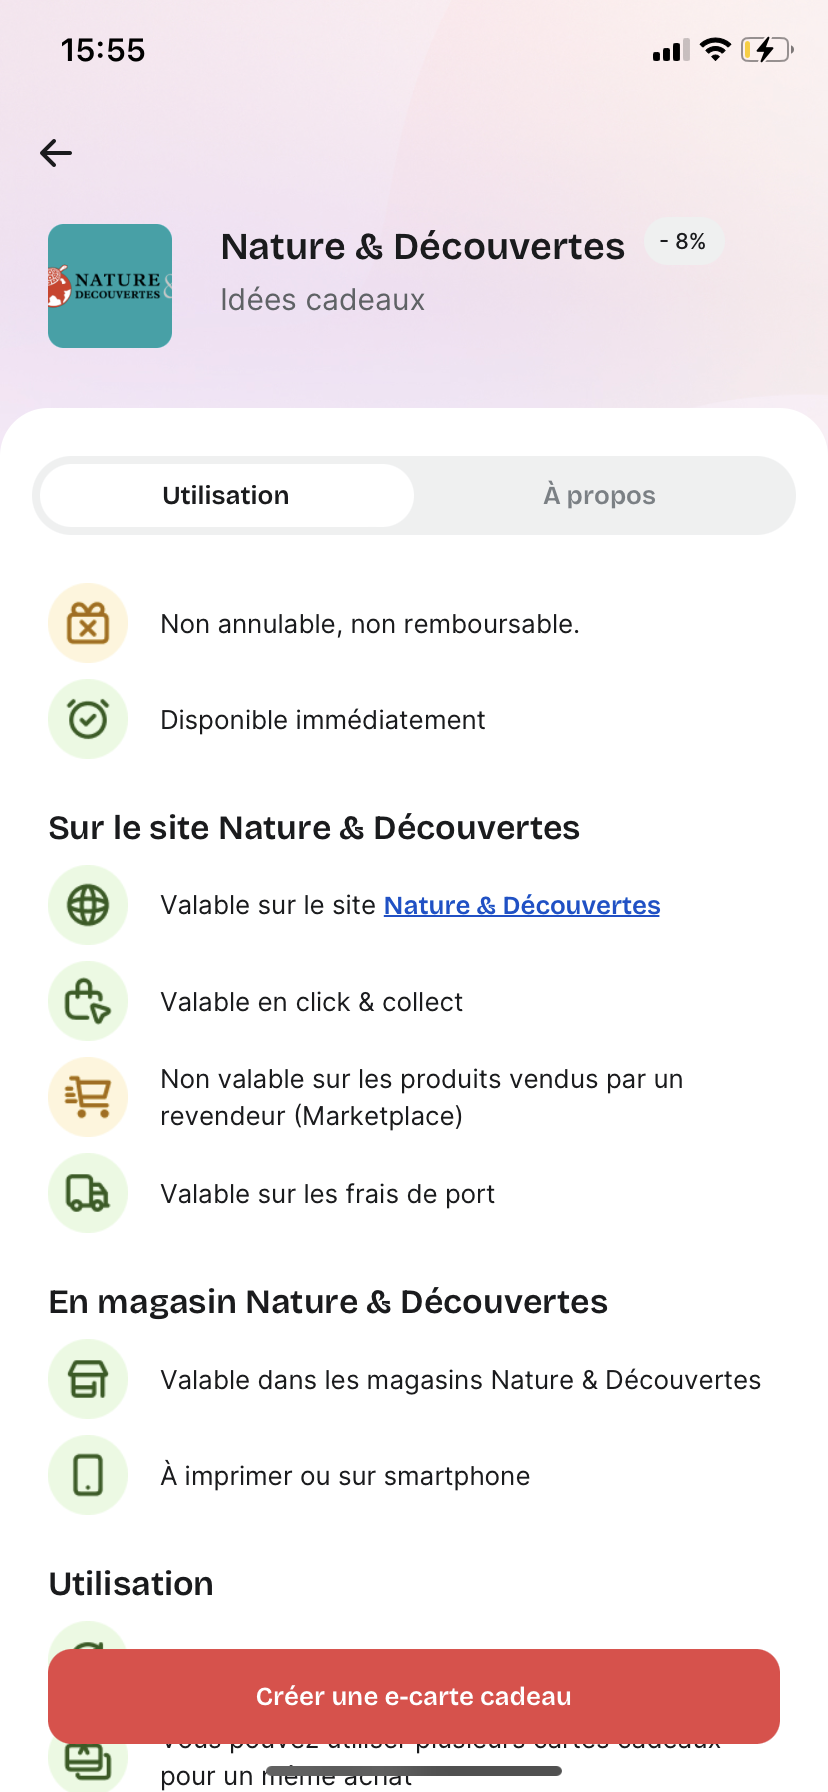This screenshot has width=828, height=1792.
Task: Open the Nature & Découvertes site link
Action: (x=522, y=905)
